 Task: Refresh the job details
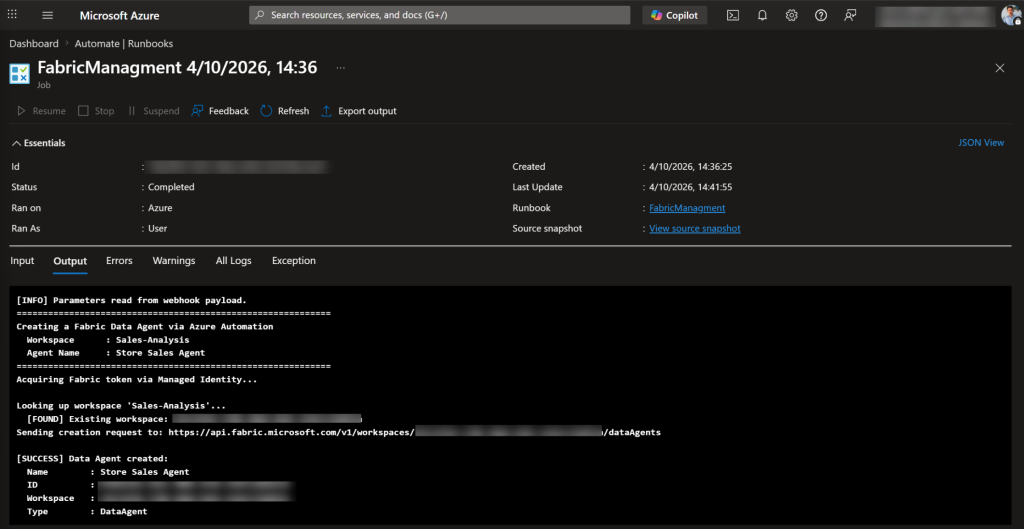tap(285, 111)
